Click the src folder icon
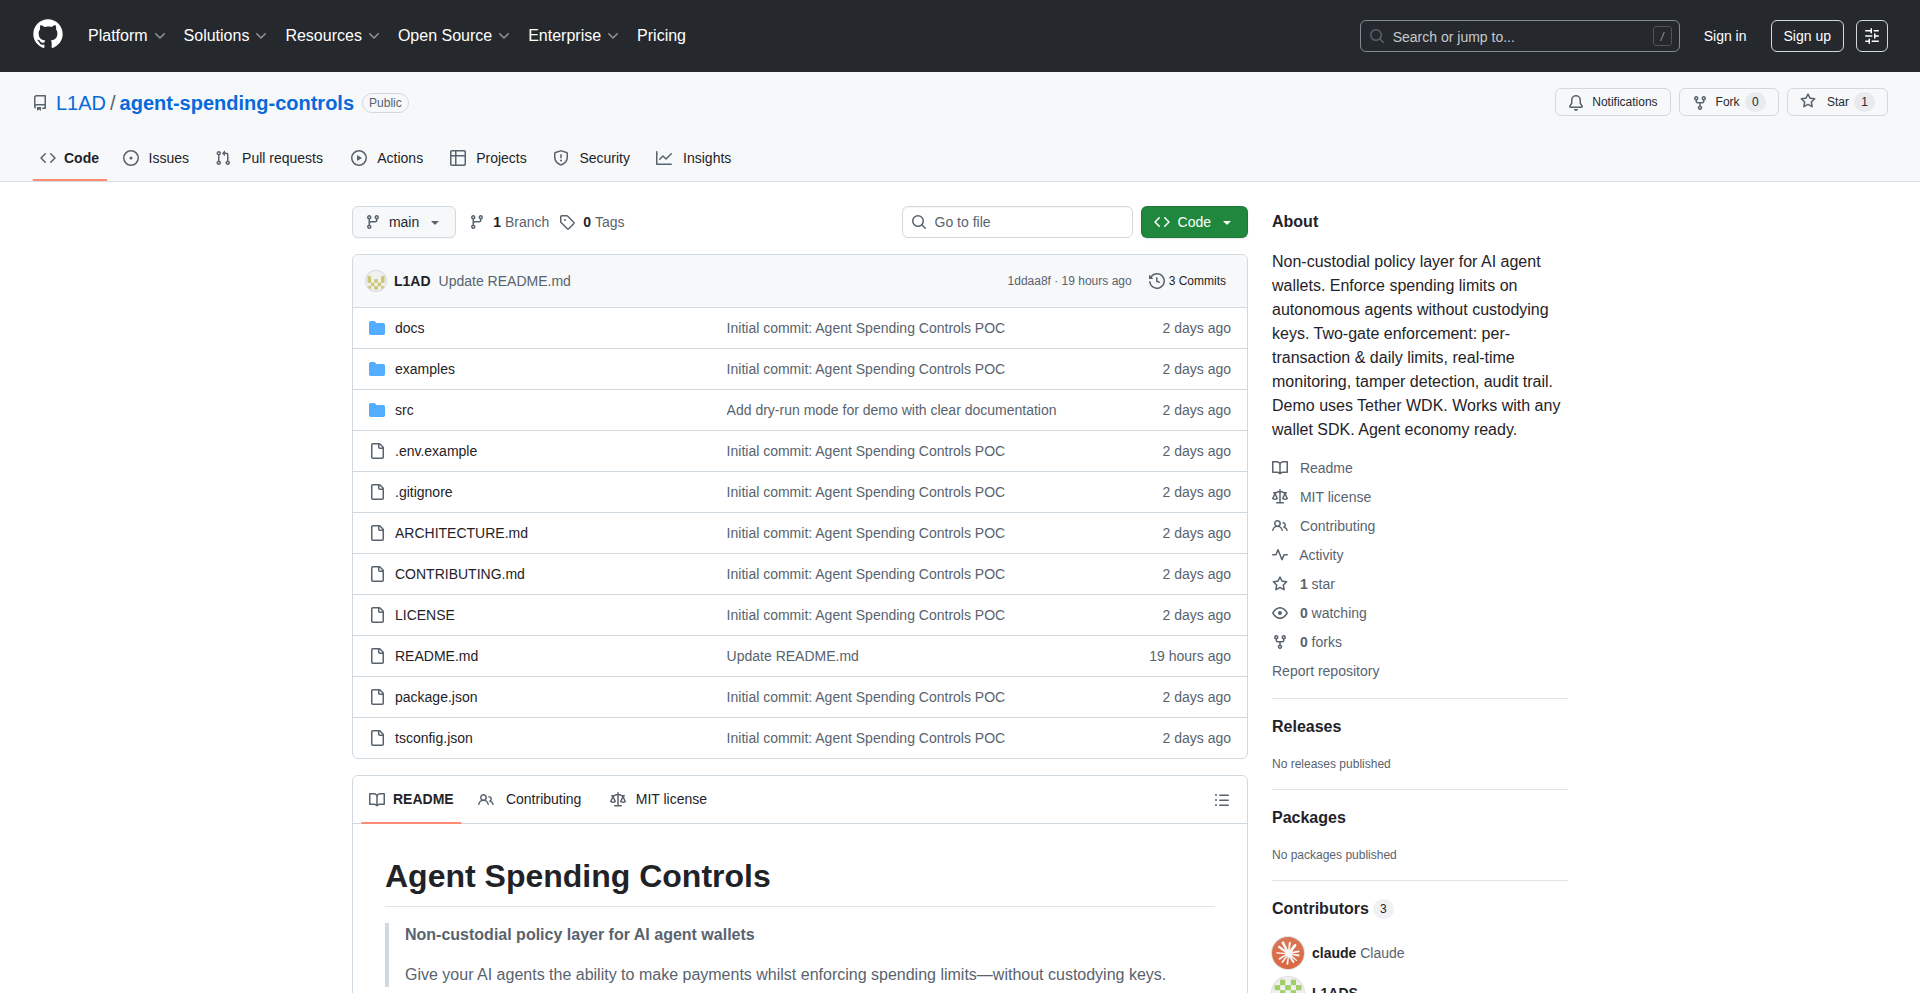The image size is (1920, 993). coord(377,410)
